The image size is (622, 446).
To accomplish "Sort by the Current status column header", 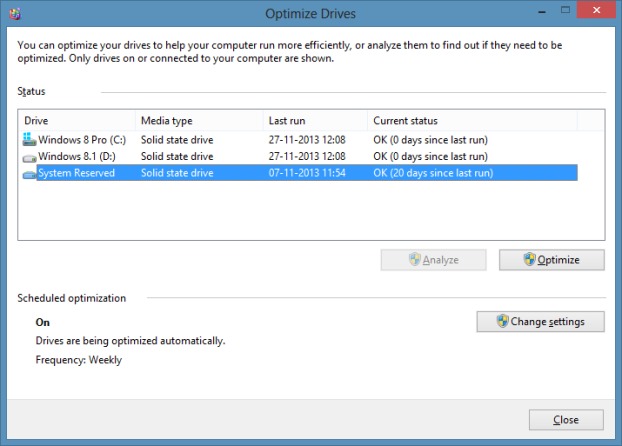I will coord(472,121).
